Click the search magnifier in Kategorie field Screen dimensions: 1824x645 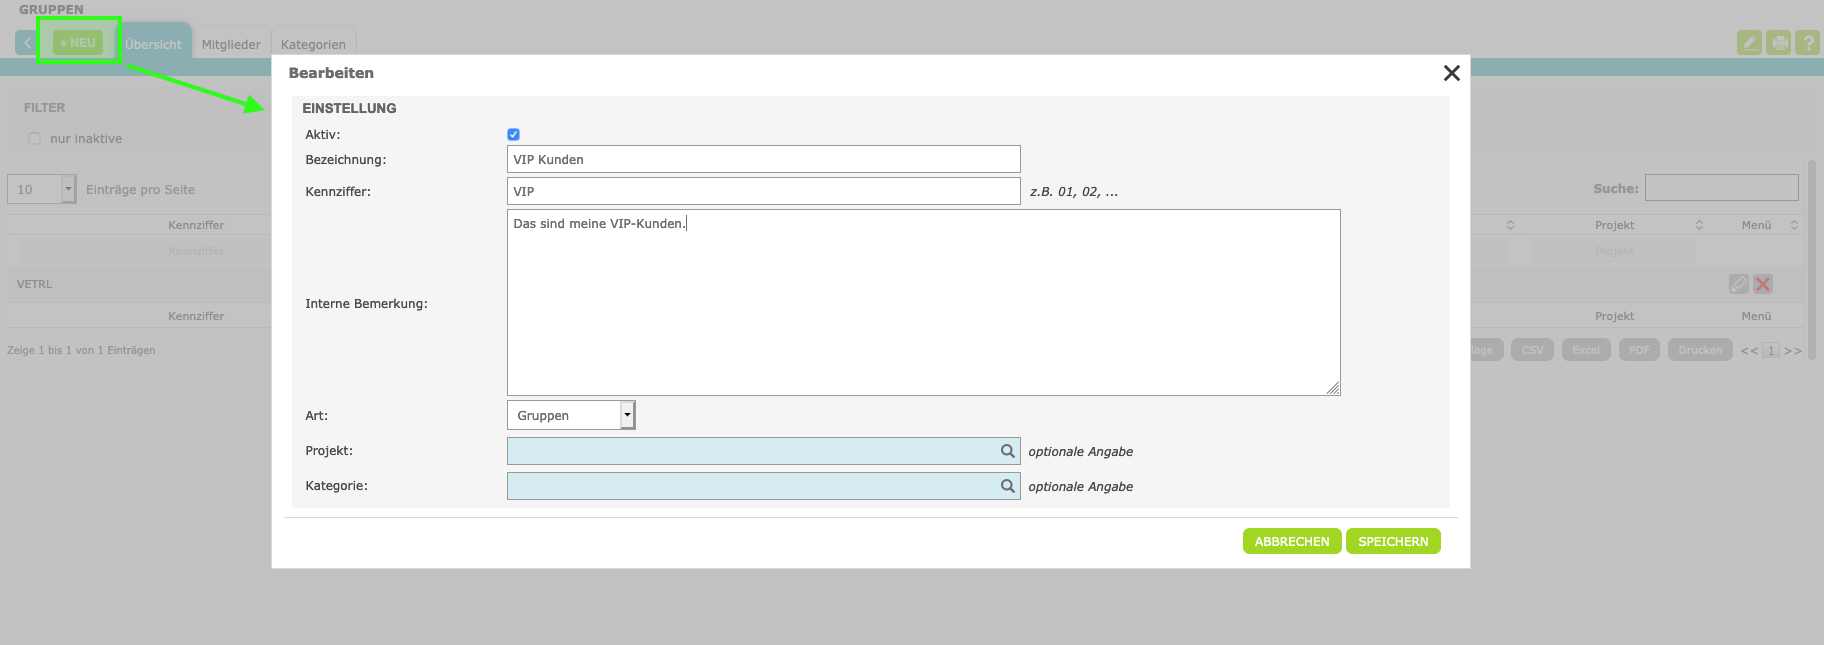[x=1007, y=486]
